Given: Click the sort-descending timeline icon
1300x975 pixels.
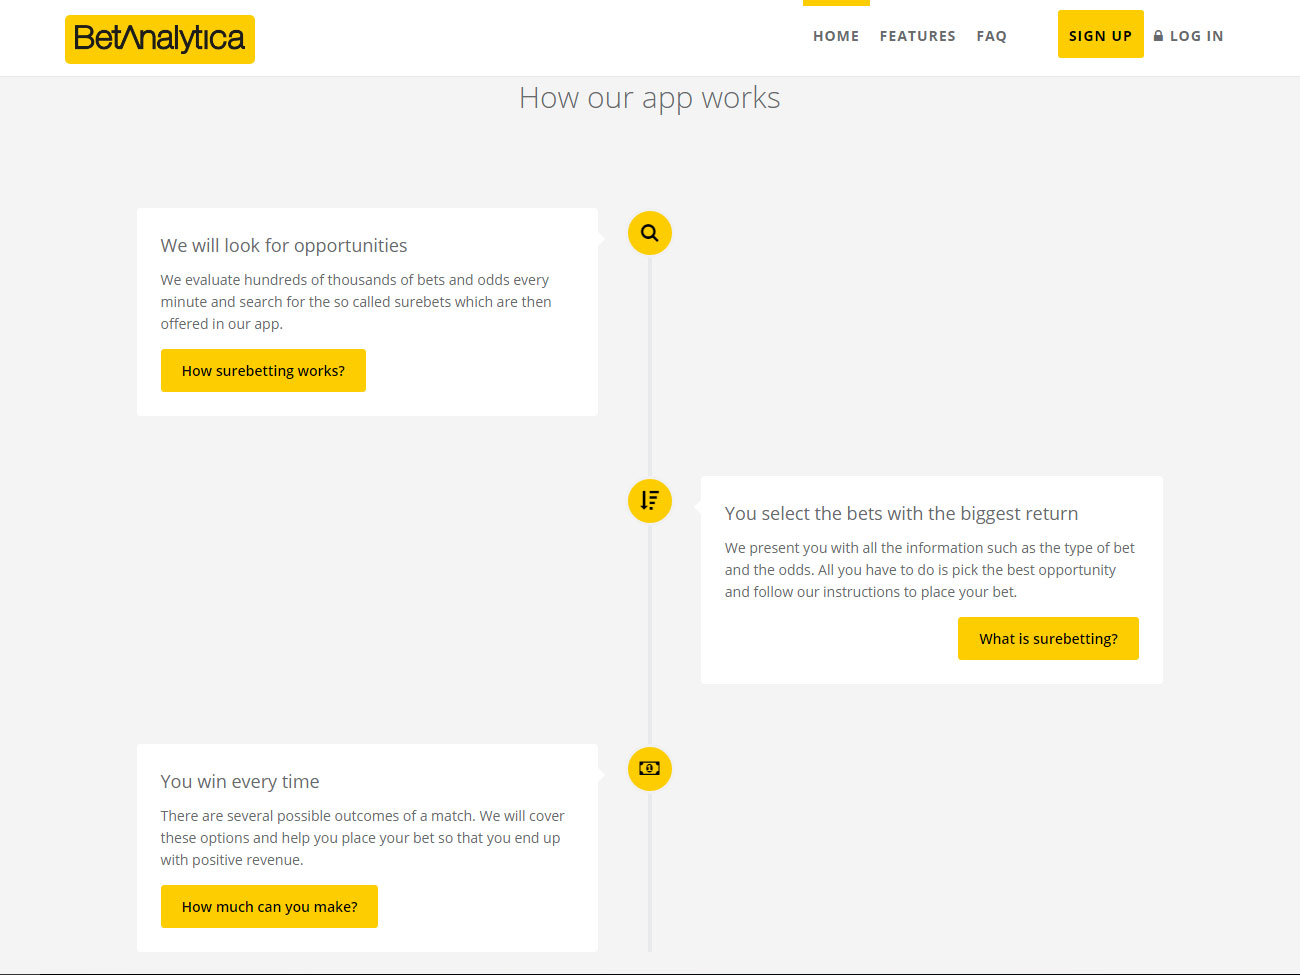Looking at the screenshot, I should pyautogui.click(x=650, y=501).
